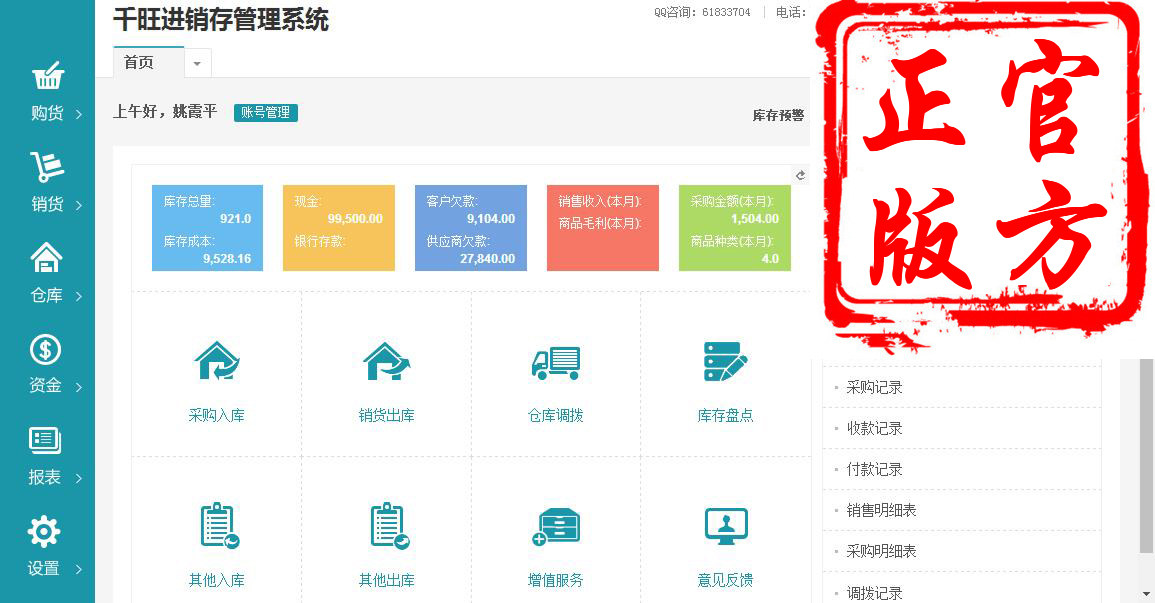Open 采购记录 in the right list
Screen dimensions: 1155x603
click(x=874, y=387)
